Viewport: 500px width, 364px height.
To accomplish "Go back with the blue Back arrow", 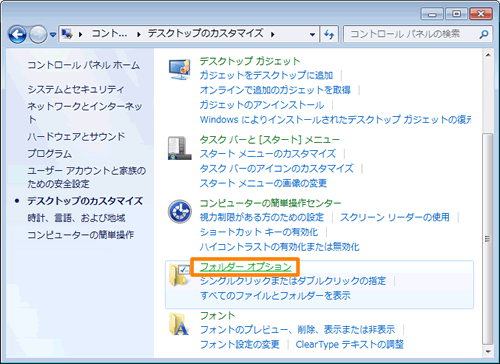I will click(17, 34).
